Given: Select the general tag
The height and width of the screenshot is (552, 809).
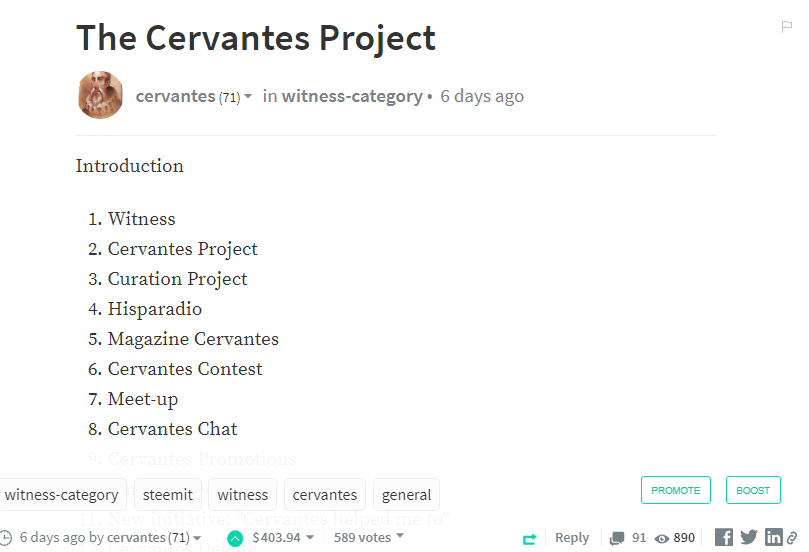Looking at the screenshot, I should pyautogui.click(x=406, y=495).
